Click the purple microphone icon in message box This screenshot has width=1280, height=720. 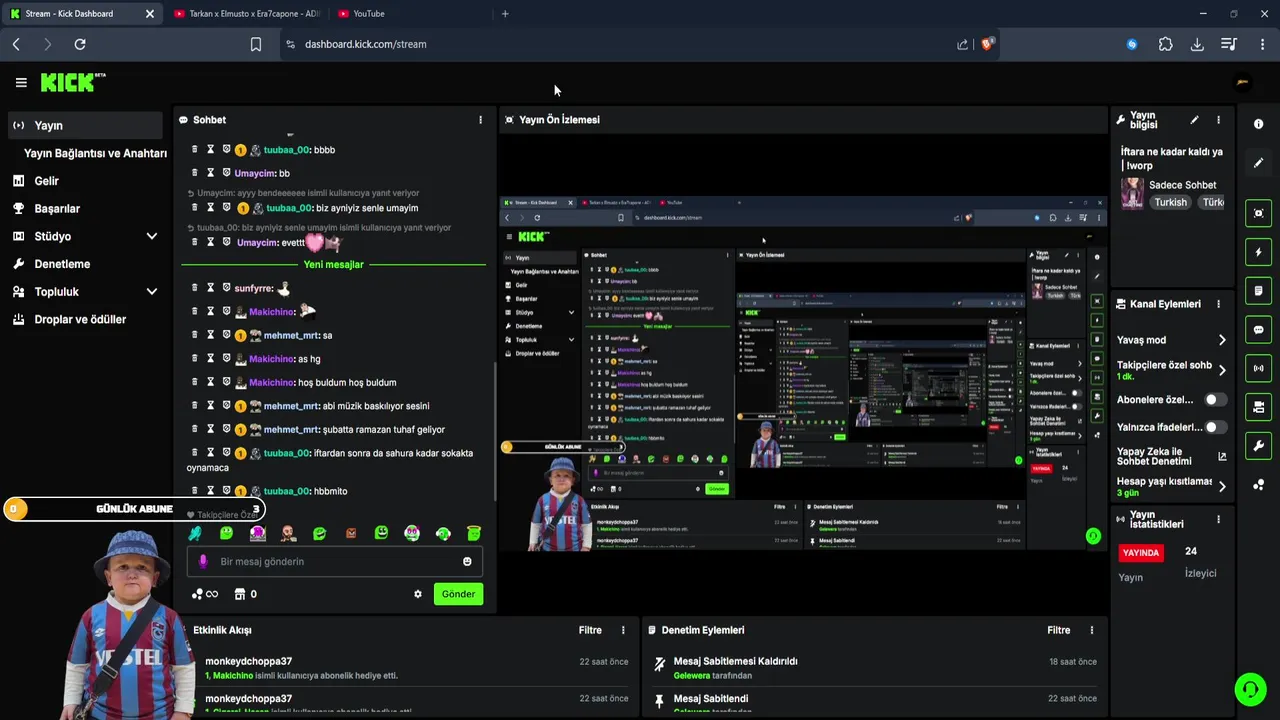point(203,562)
